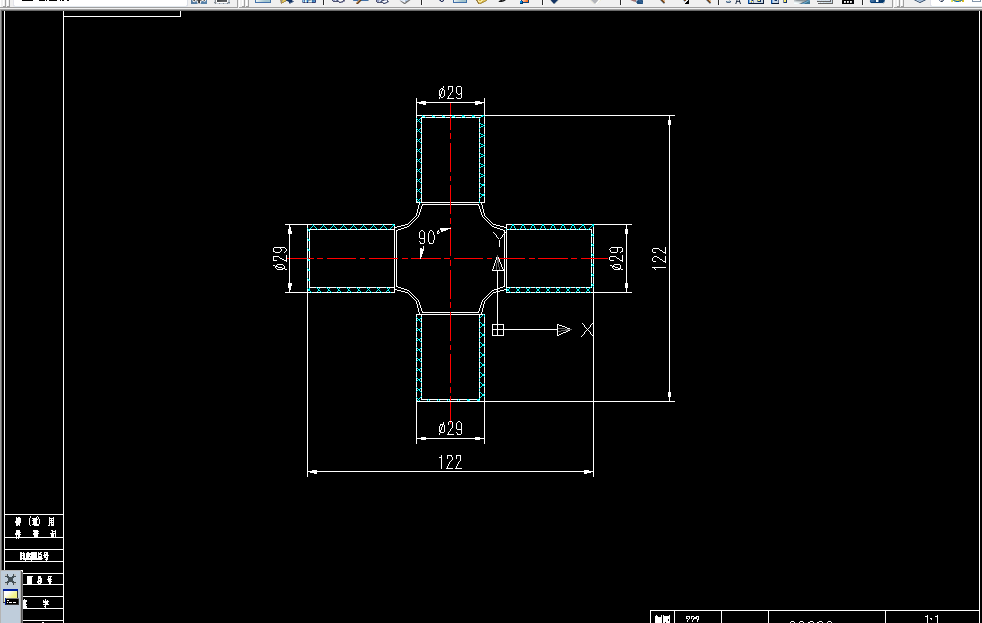Click the X axis label
The width and height of the screenshot is (982, 623).
[587, 330]
